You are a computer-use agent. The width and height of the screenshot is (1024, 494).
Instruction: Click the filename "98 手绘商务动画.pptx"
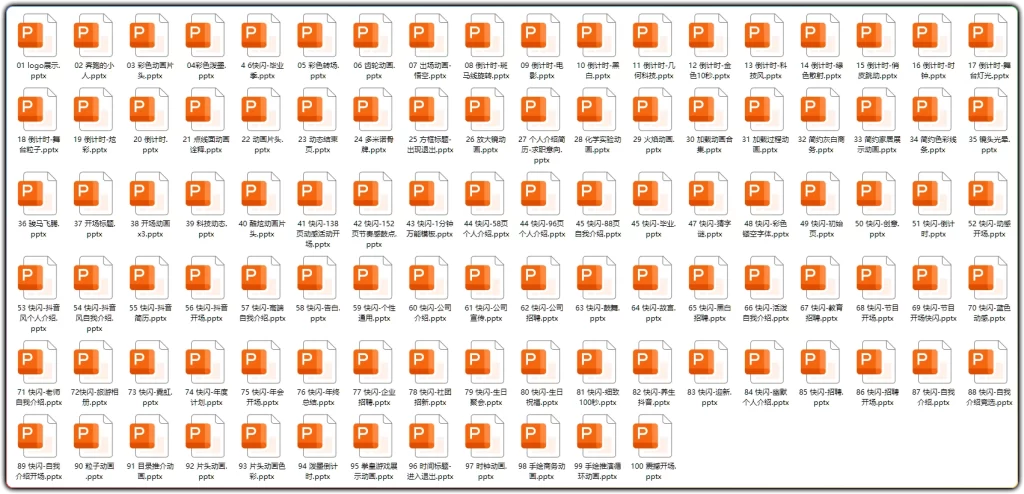pos(541,471)
